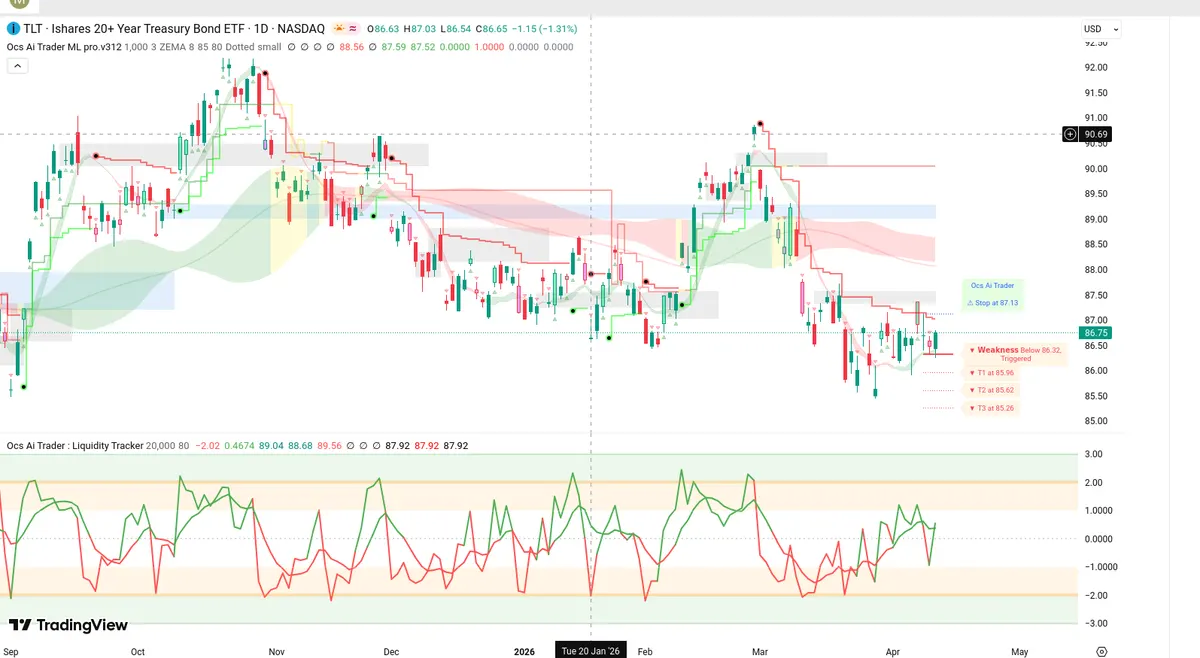This screenshot has height=658, width=1200.
Task: Open the USD currency dropdown
Action: [1101, 29]
